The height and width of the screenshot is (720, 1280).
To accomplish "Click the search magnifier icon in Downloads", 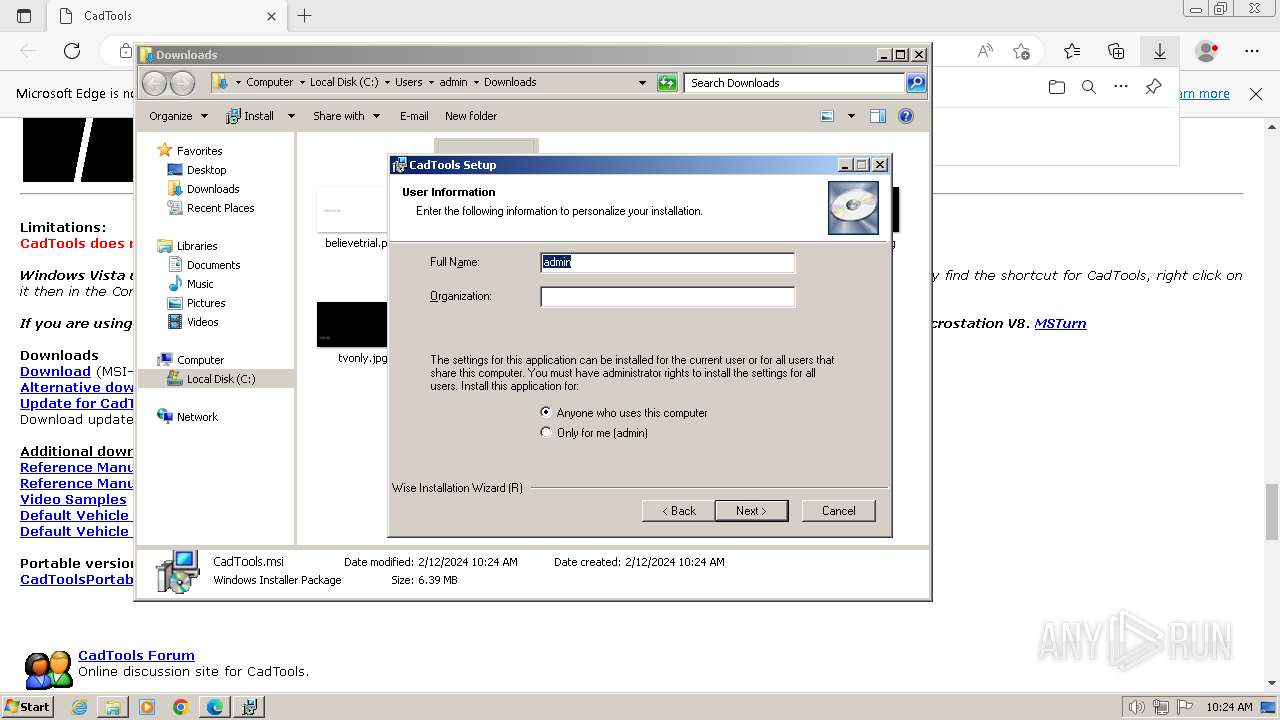I will [x=916, y=83].
